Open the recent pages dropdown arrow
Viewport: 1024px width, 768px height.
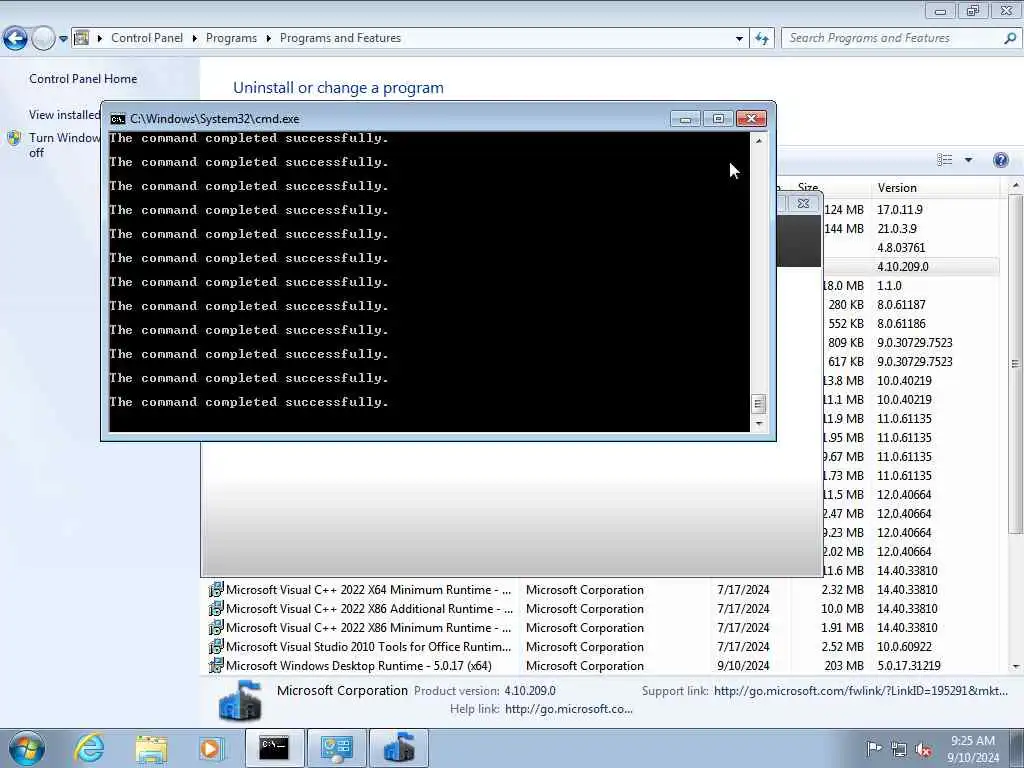[63, 39]
